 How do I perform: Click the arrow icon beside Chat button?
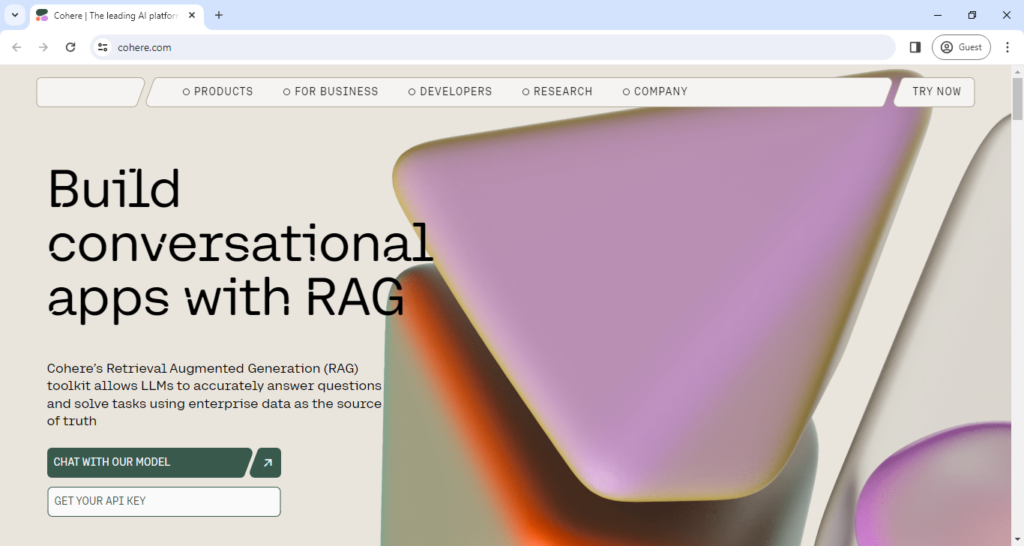[x=267, y=462]
